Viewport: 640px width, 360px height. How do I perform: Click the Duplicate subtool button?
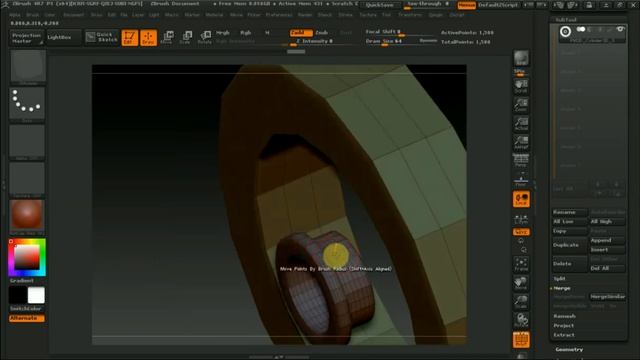569,245
